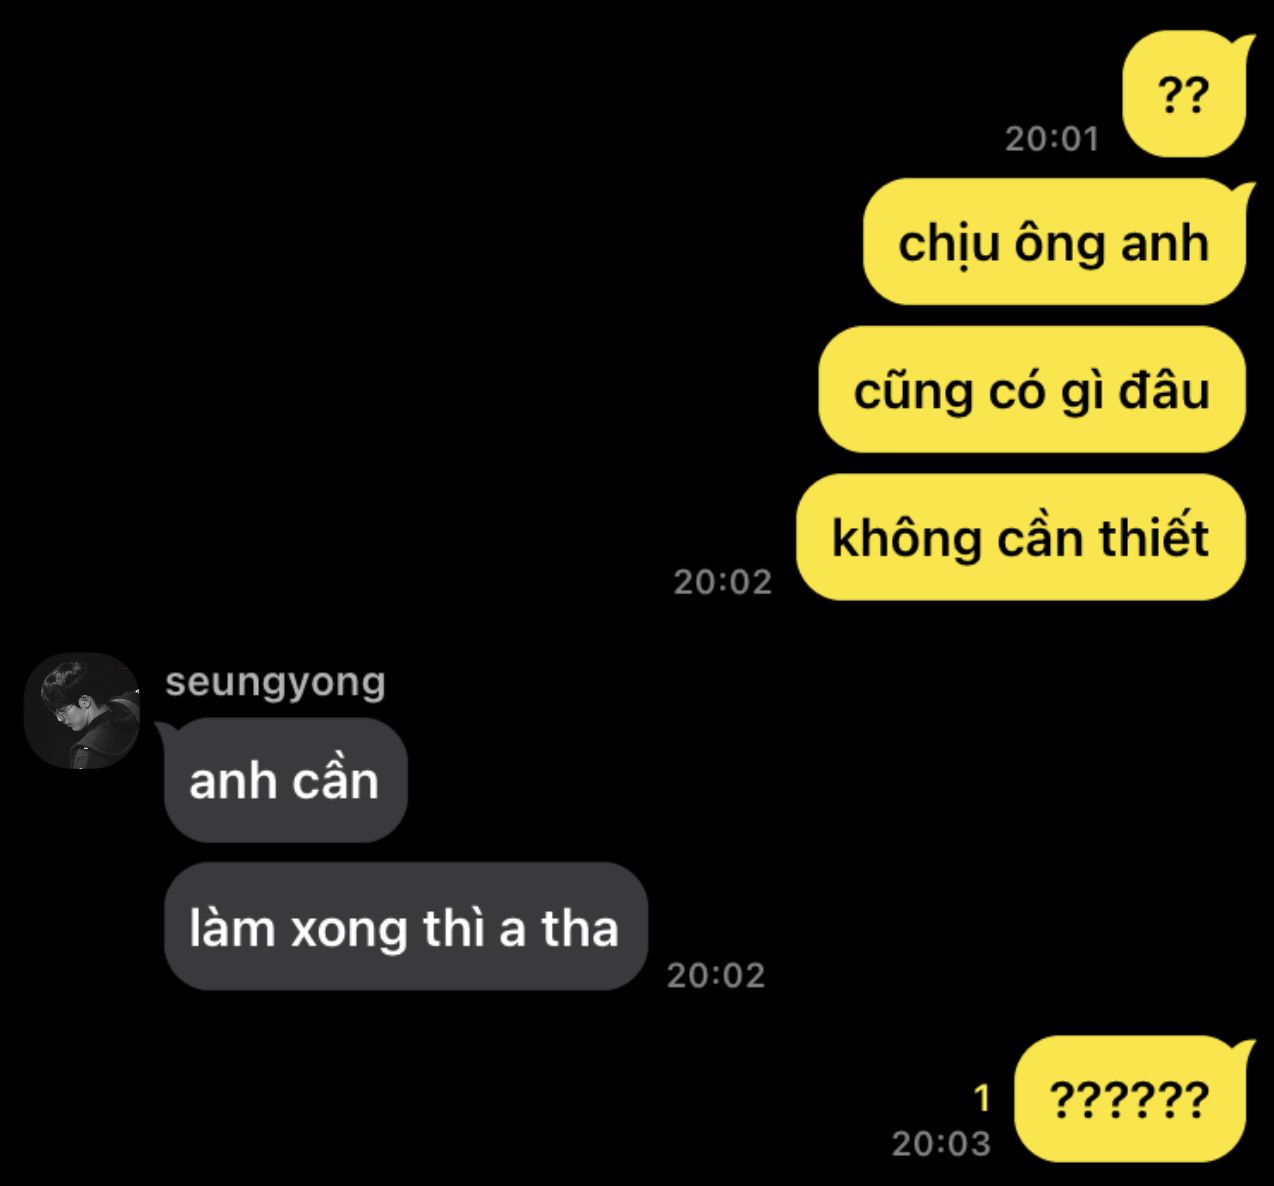Select the 'không cần thiết' message bubble

1023,537
